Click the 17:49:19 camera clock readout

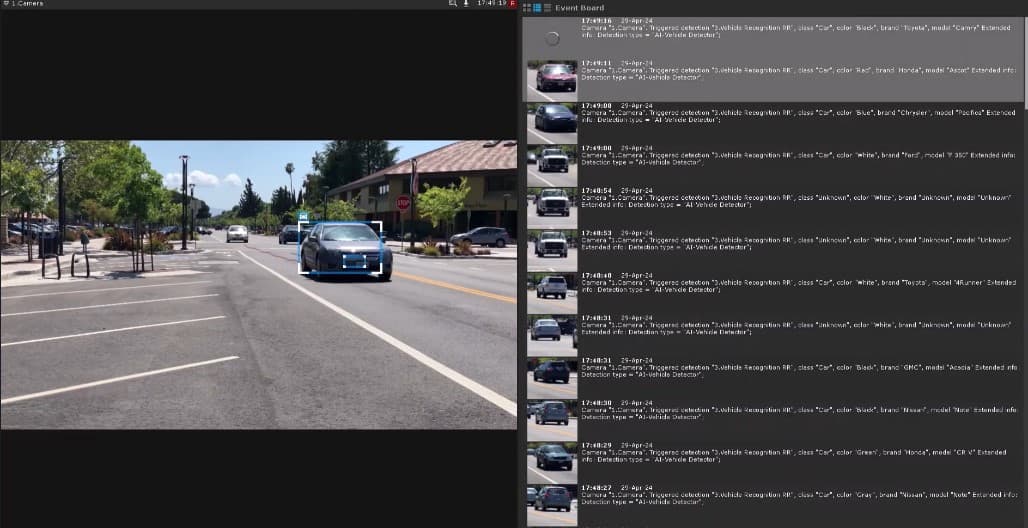coord(492,3)
